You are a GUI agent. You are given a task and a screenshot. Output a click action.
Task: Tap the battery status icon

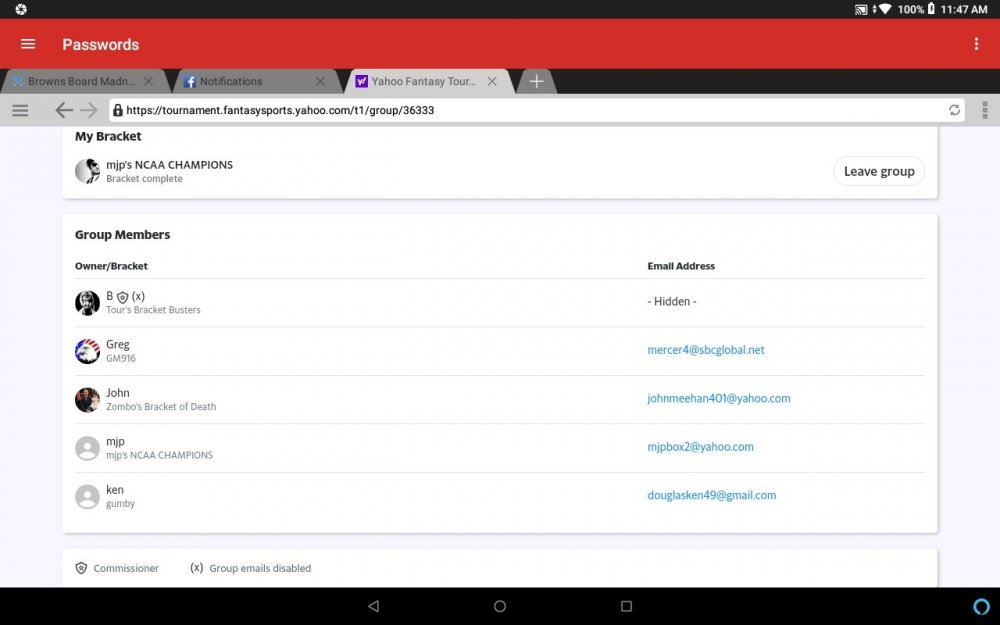[x=931, y=9]
